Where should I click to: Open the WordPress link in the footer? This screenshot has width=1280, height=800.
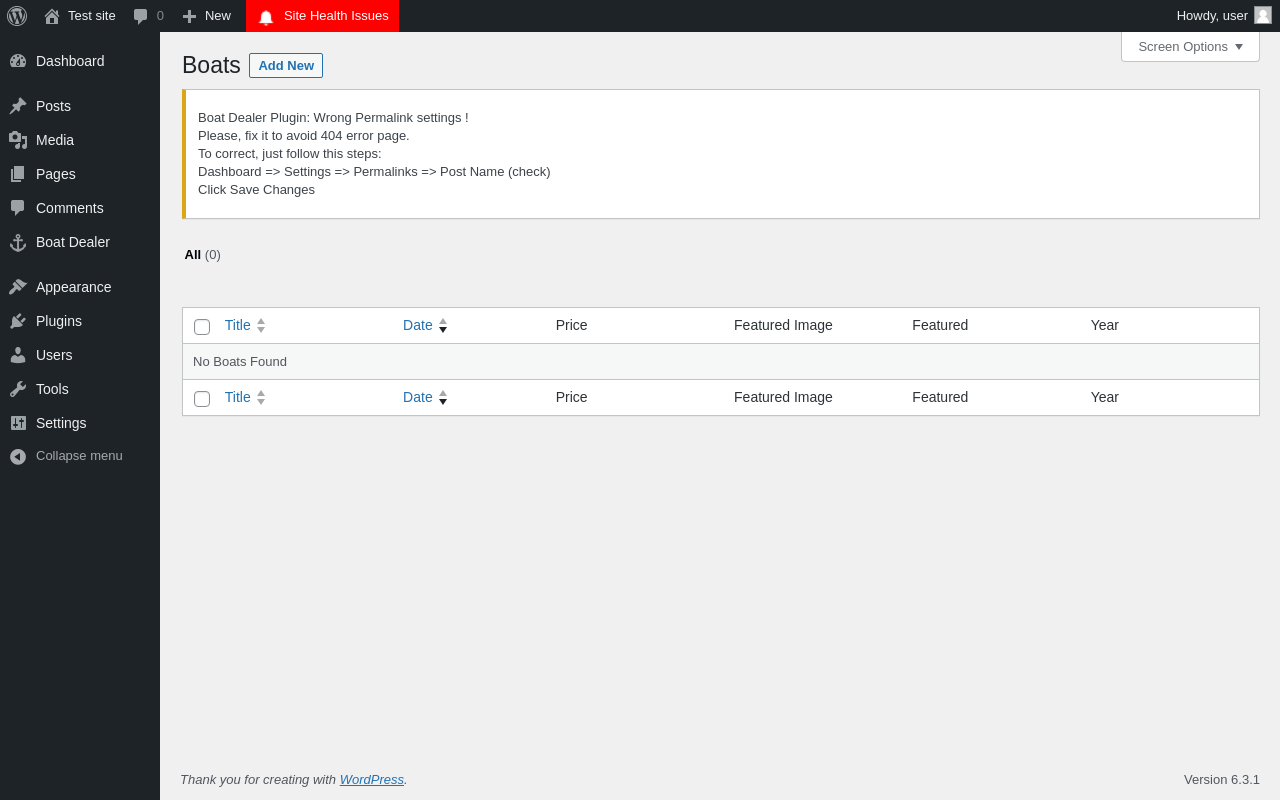372,780
